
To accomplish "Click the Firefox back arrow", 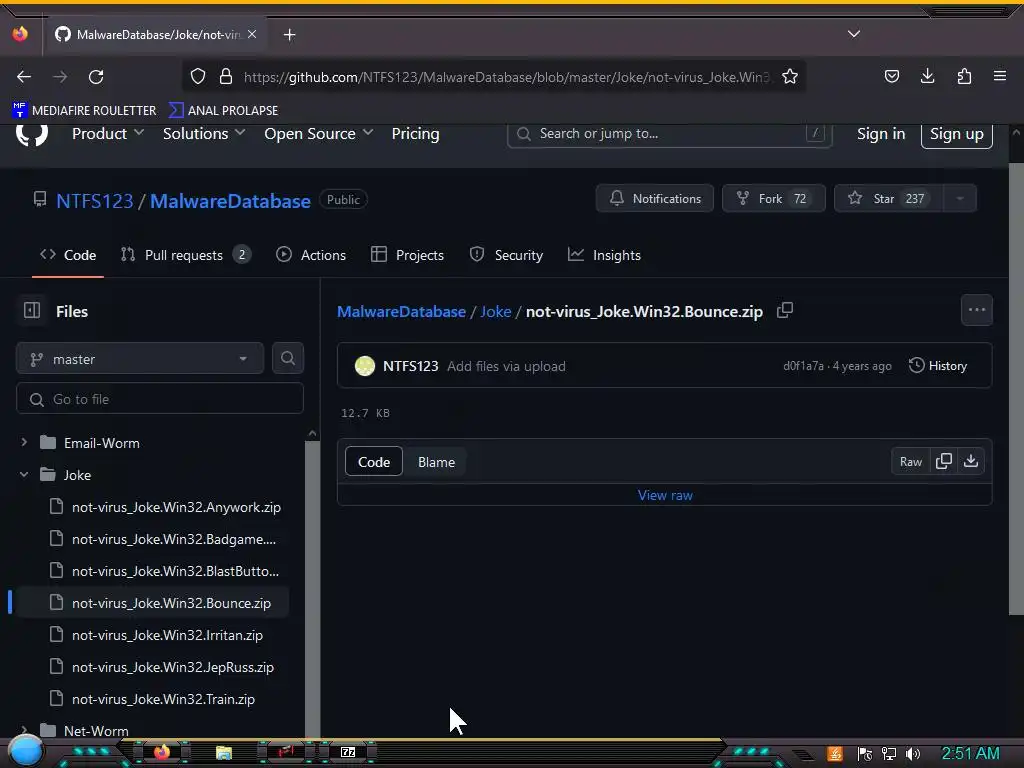I will [24, 77].
